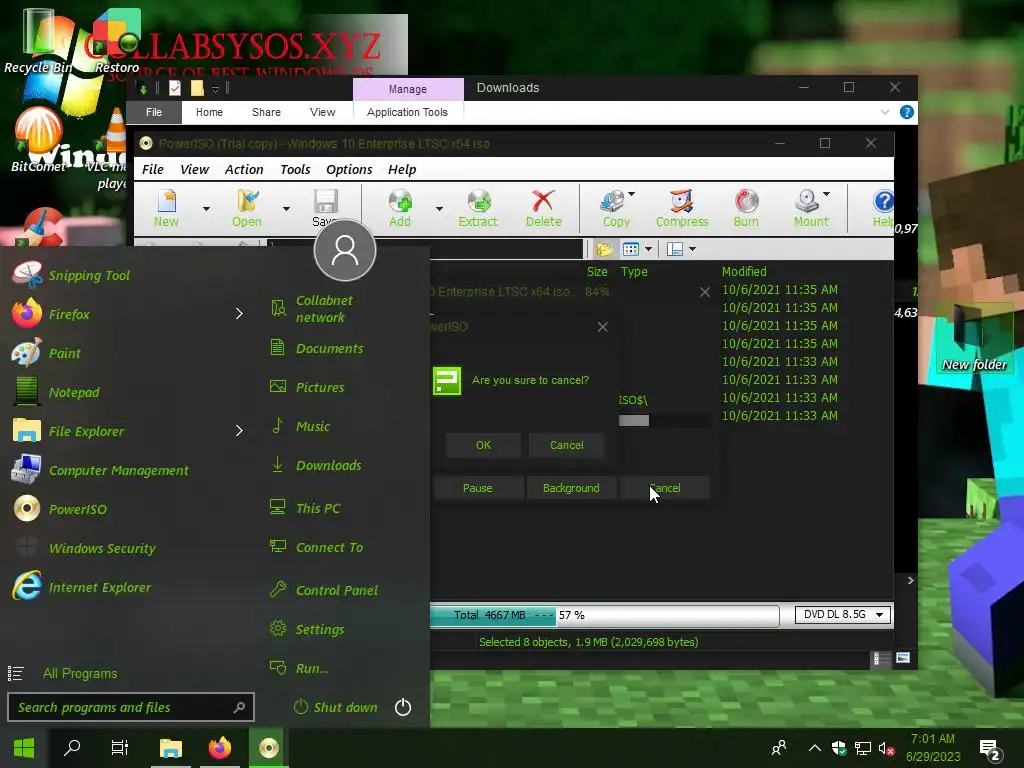The width and height of the screenshot is (1024, 768).
Task: Open Task View on the taskbar
Action: click(120, 748)
